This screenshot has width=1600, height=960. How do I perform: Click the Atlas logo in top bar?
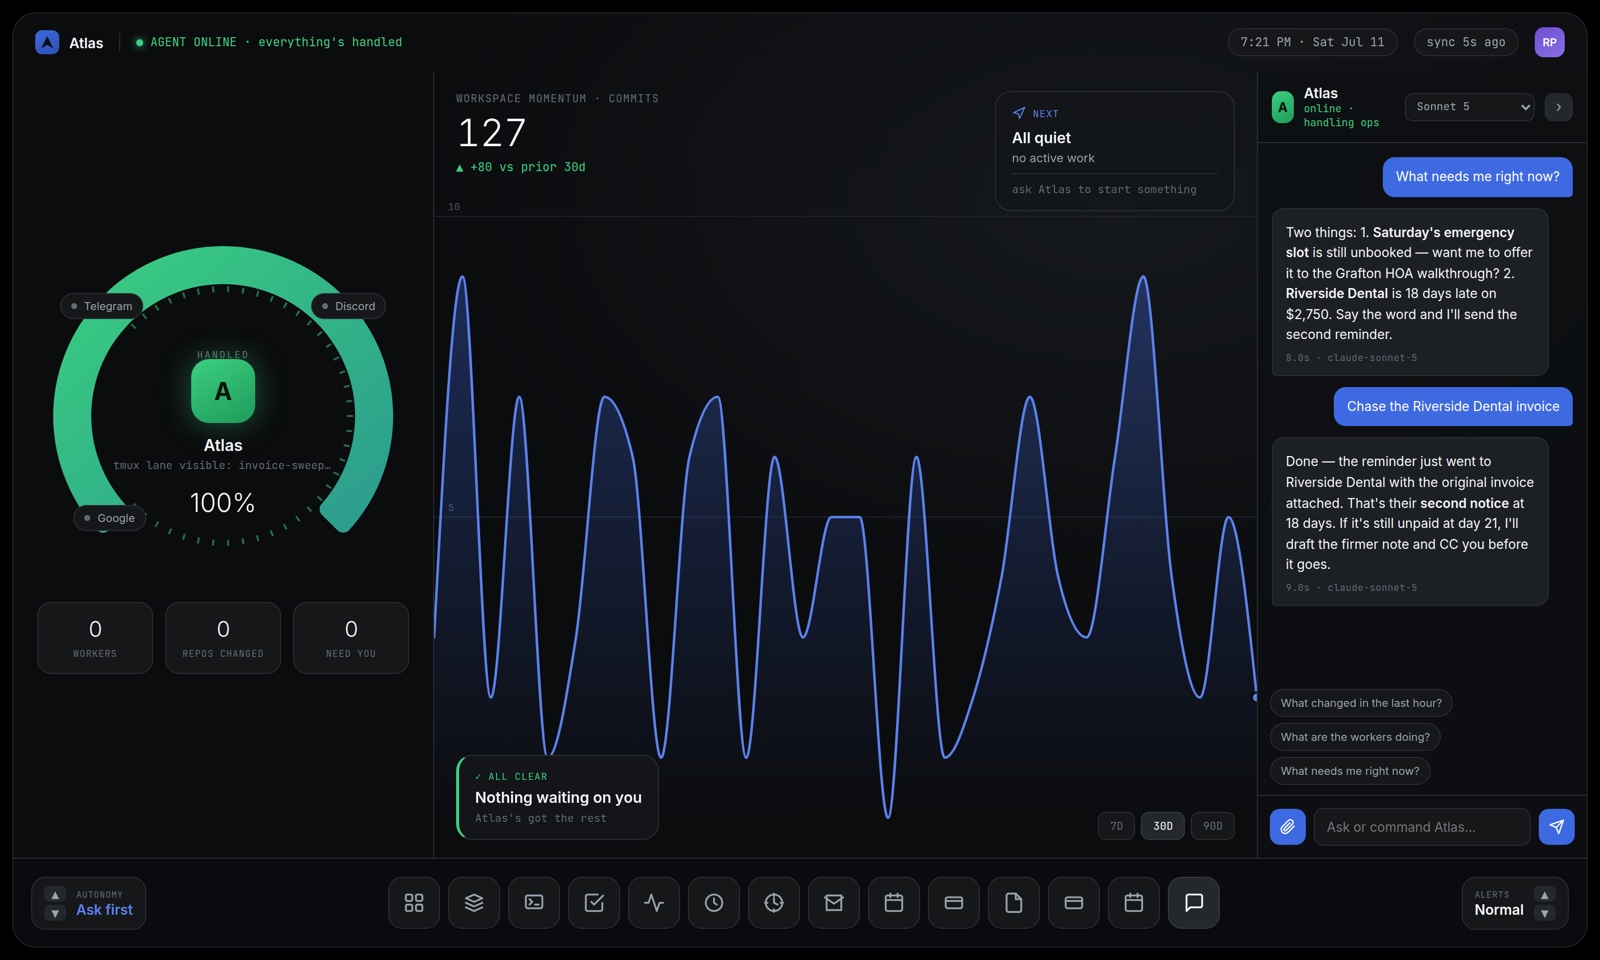point(47,42)
